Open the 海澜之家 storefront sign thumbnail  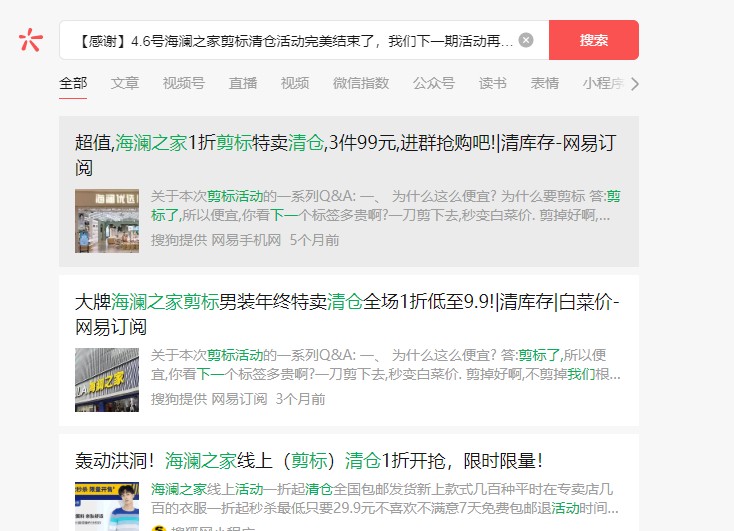107,380
